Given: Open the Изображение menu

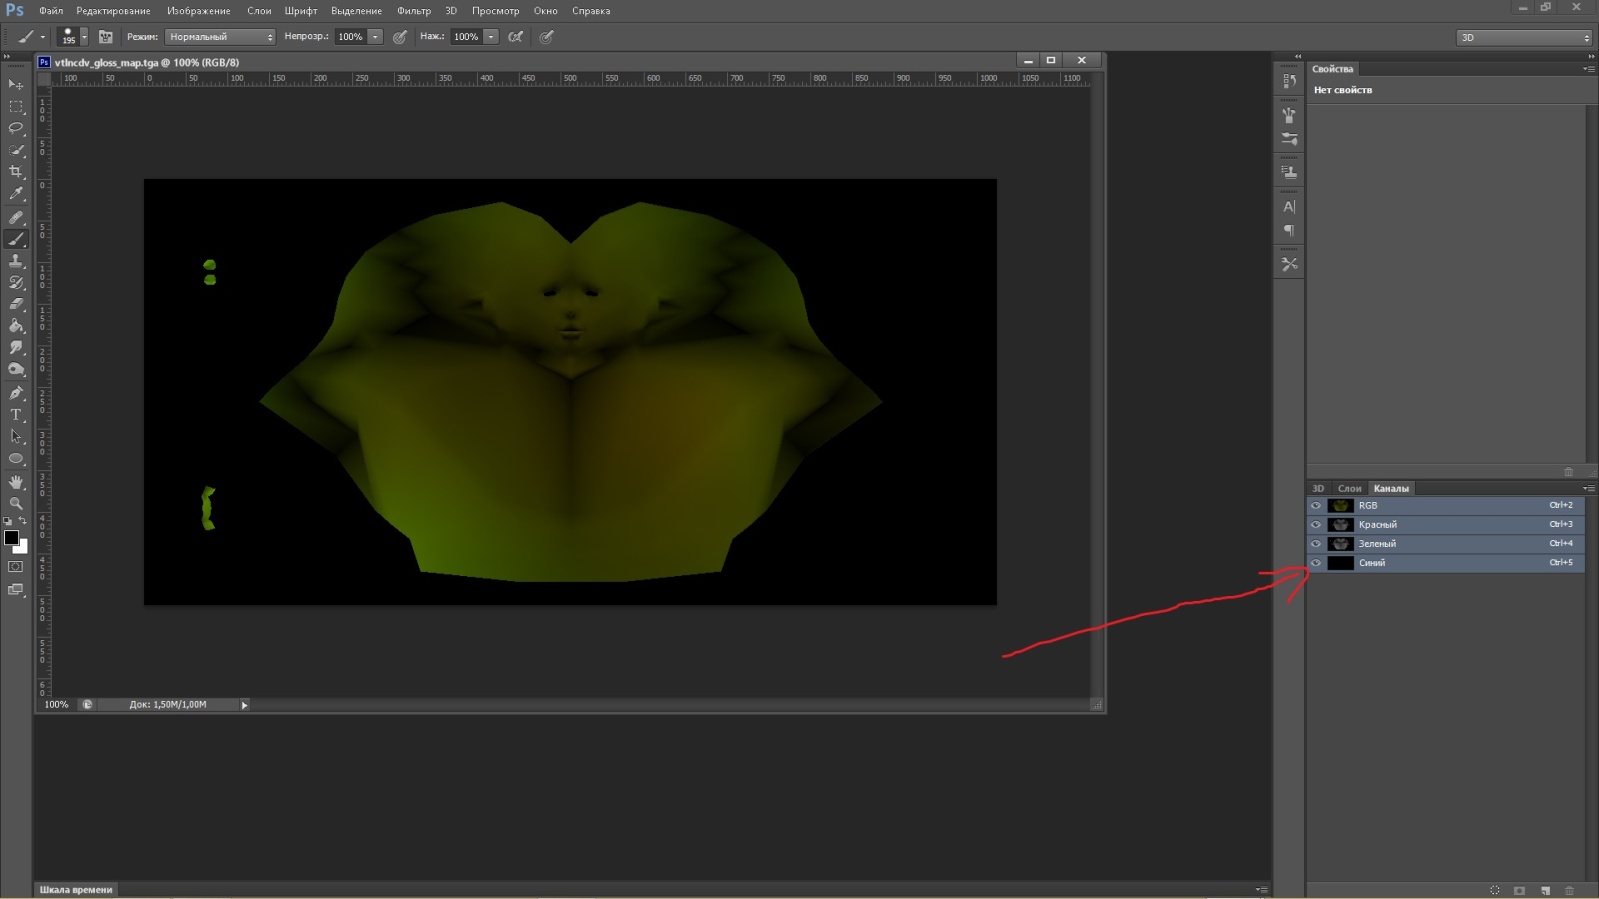Looking at the screenshot, I should pyautogui.click(x=198, y=11).
